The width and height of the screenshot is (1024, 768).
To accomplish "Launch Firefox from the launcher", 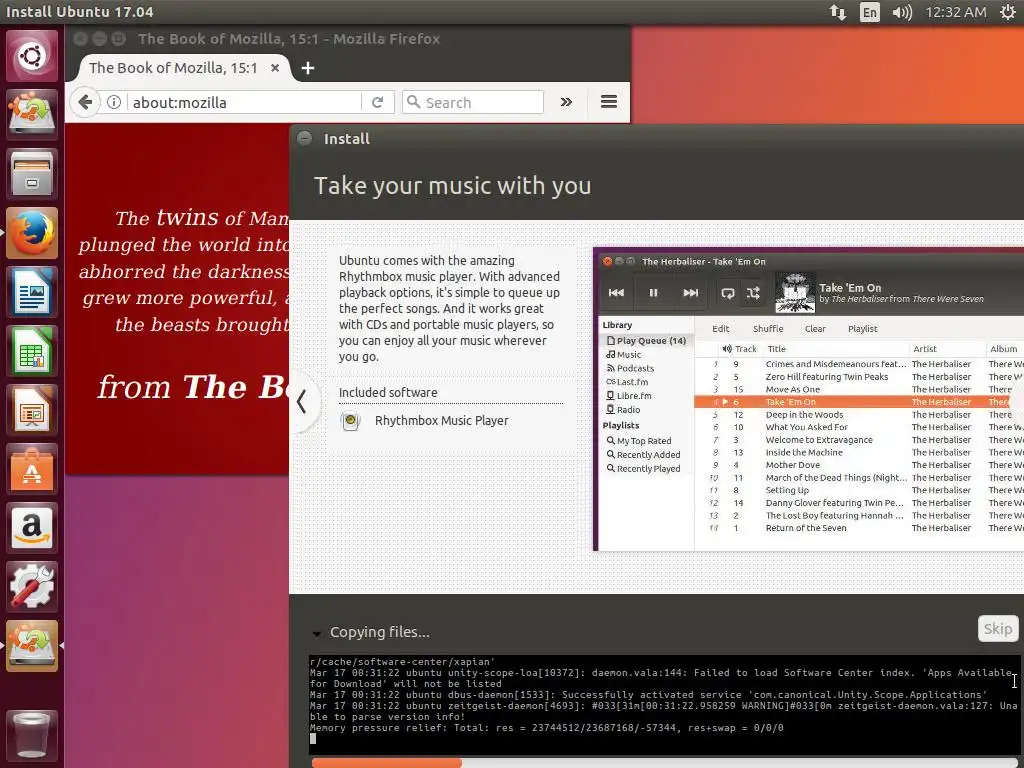I will point(31,232).
